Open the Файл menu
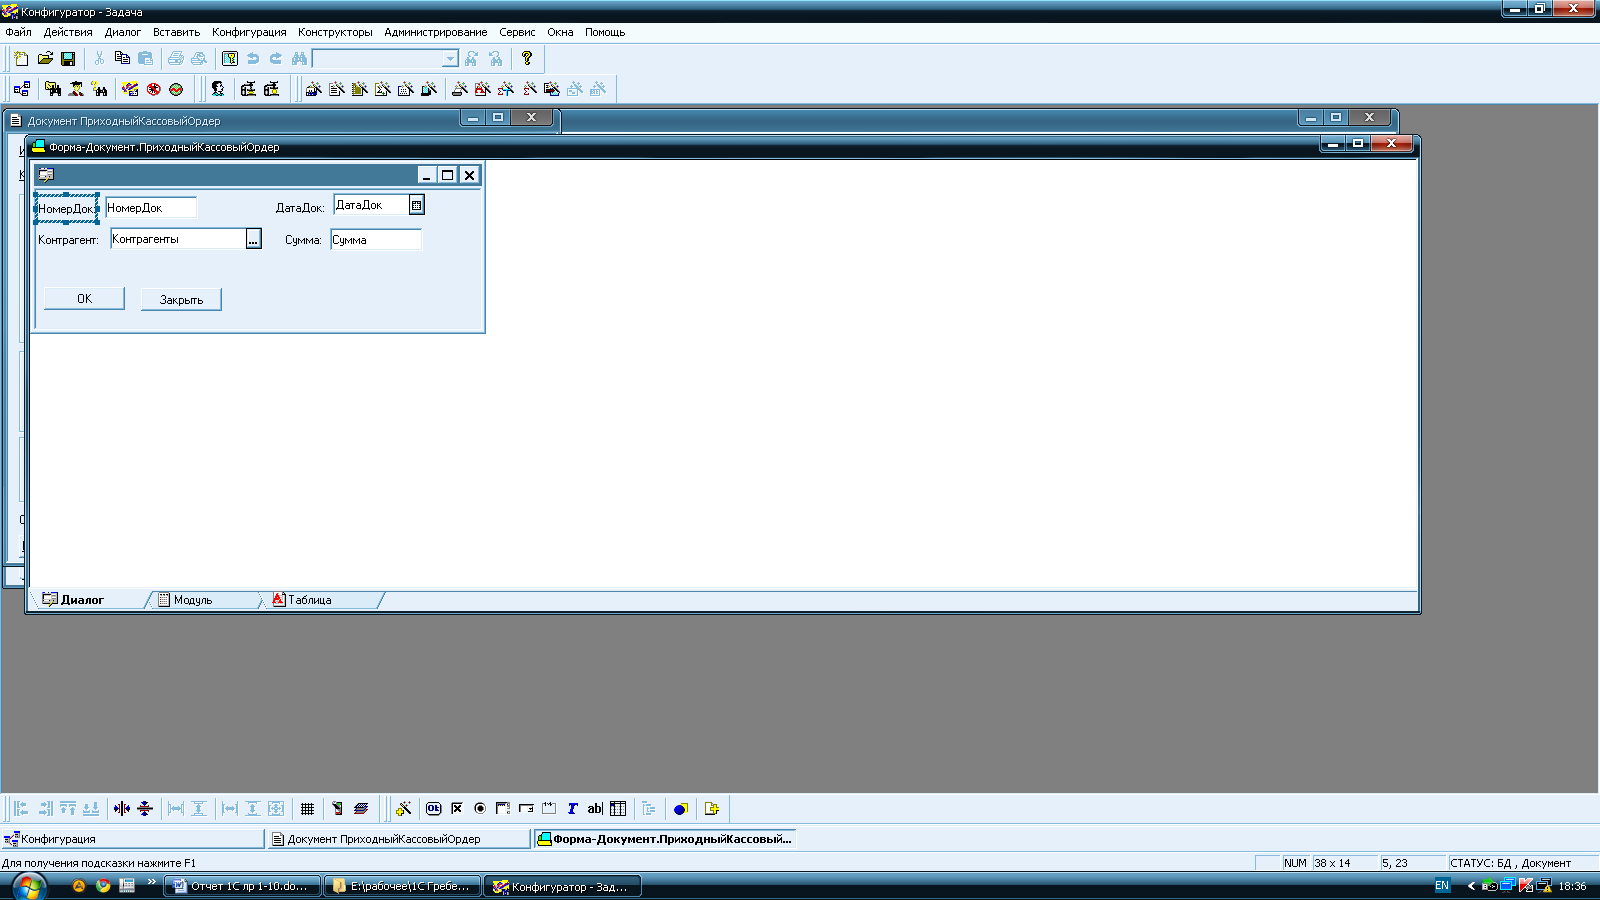The height and width of the screenshot is (900, 1600). [x=18, y=32]
